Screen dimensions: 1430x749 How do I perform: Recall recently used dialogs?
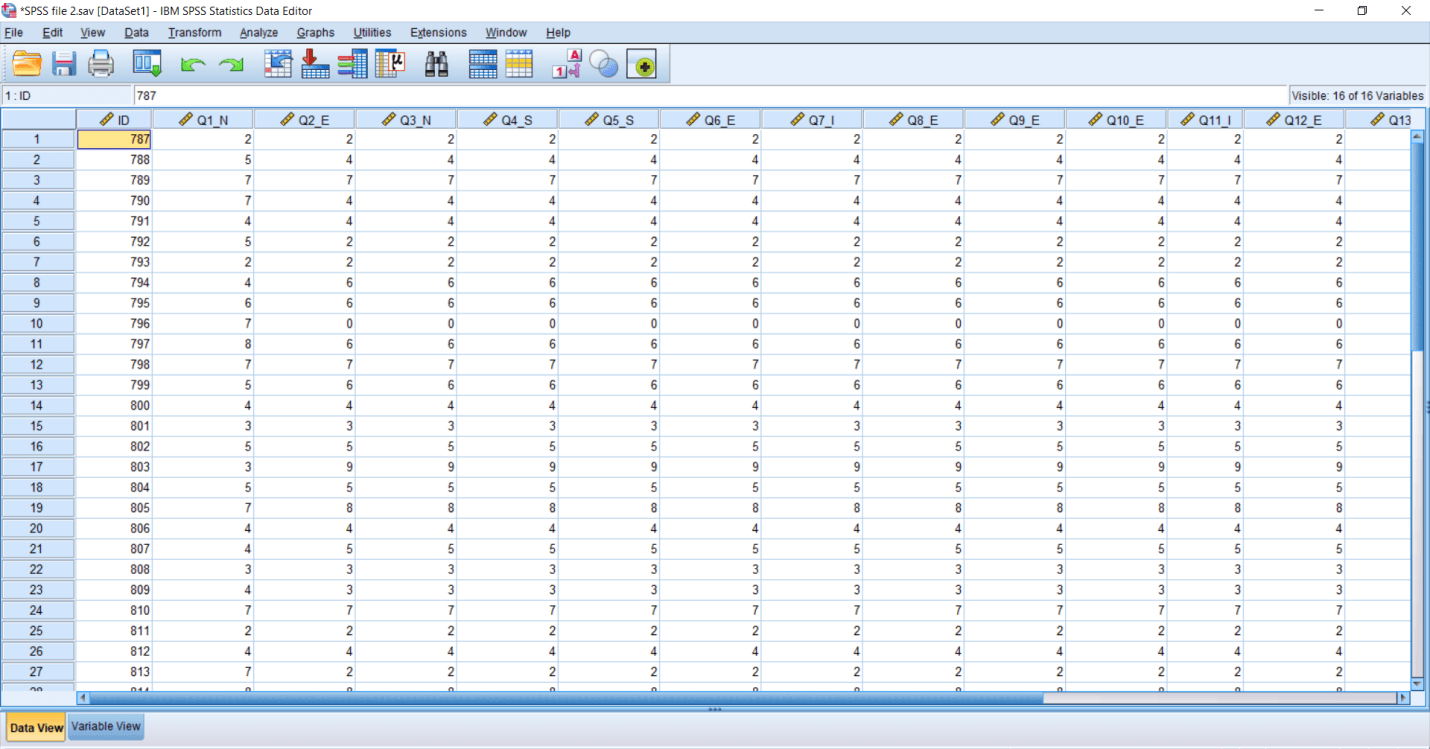(147, 63)
